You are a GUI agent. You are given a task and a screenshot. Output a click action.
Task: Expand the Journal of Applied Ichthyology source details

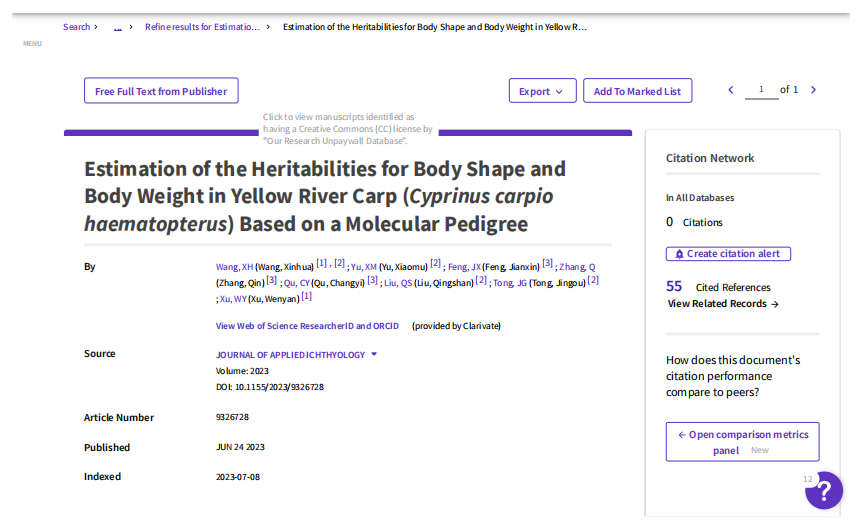pos(374,354)
